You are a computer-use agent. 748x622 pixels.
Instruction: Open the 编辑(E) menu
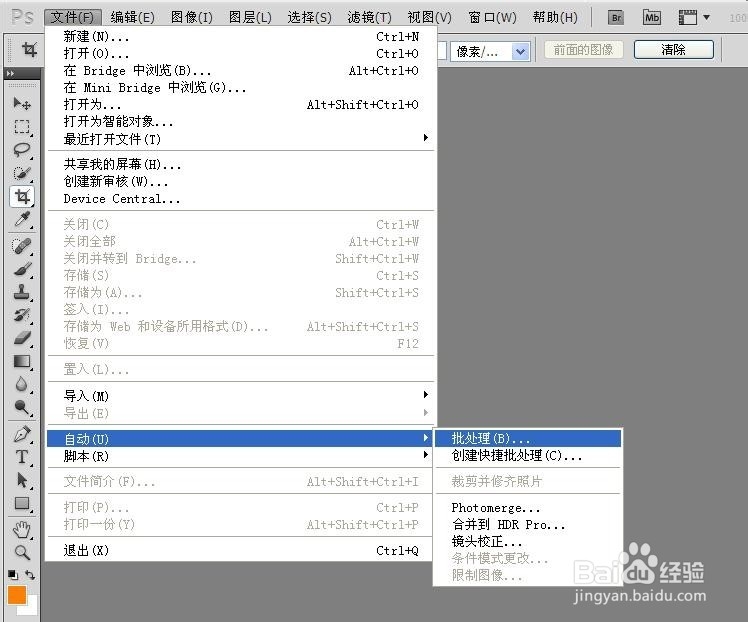pos(133,18)
